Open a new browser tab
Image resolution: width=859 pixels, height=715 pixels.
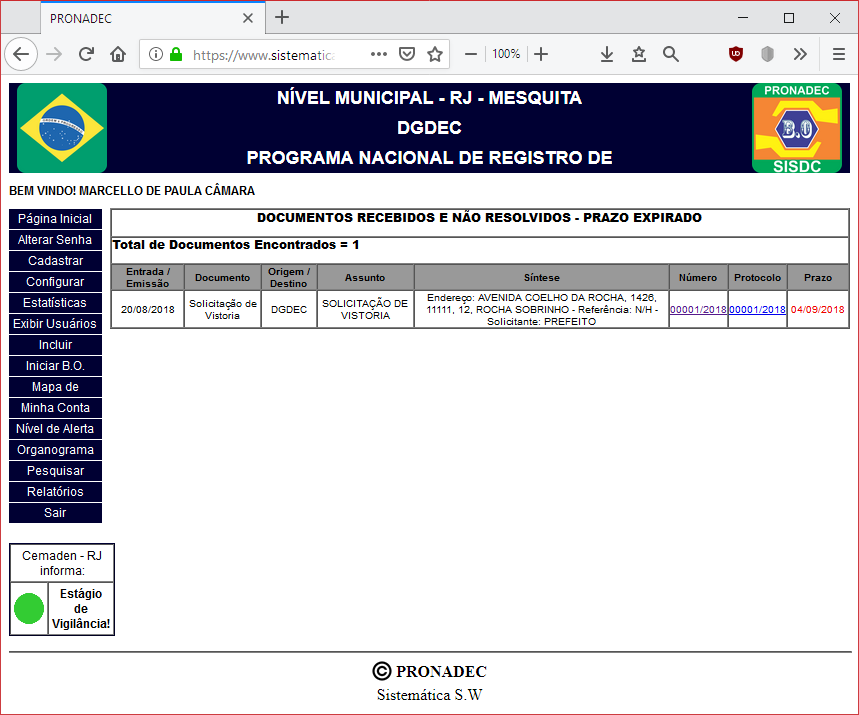(282, 18)
